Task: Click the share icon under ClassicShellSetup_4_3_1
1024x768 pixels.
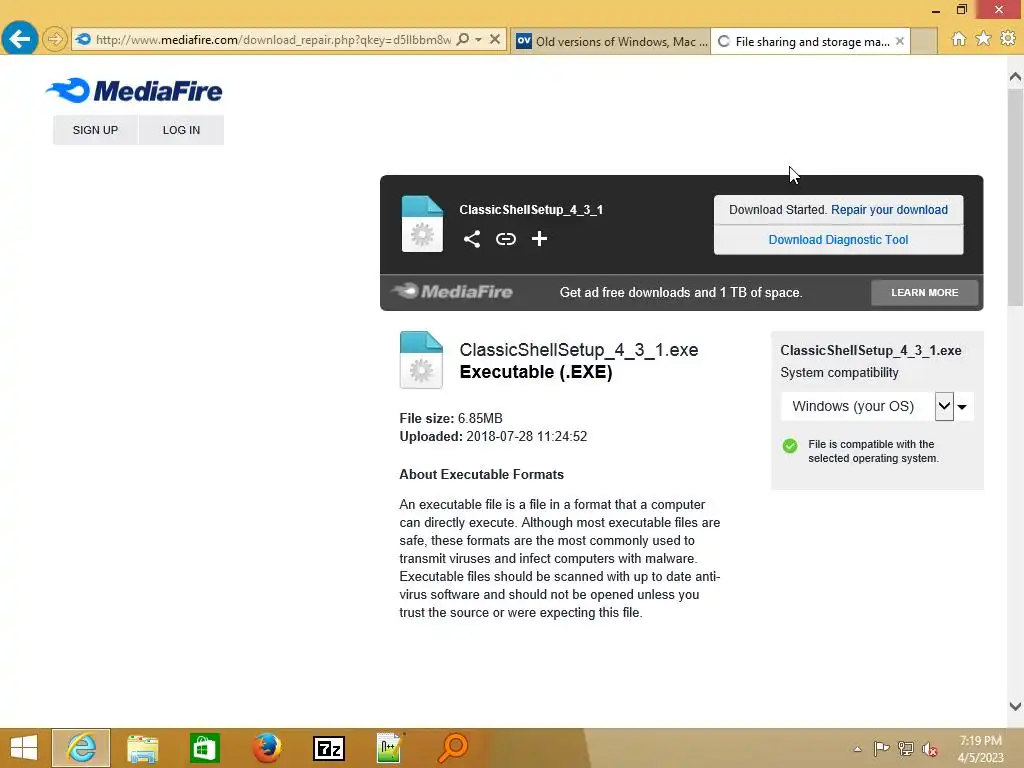Action: coord(472,239)
